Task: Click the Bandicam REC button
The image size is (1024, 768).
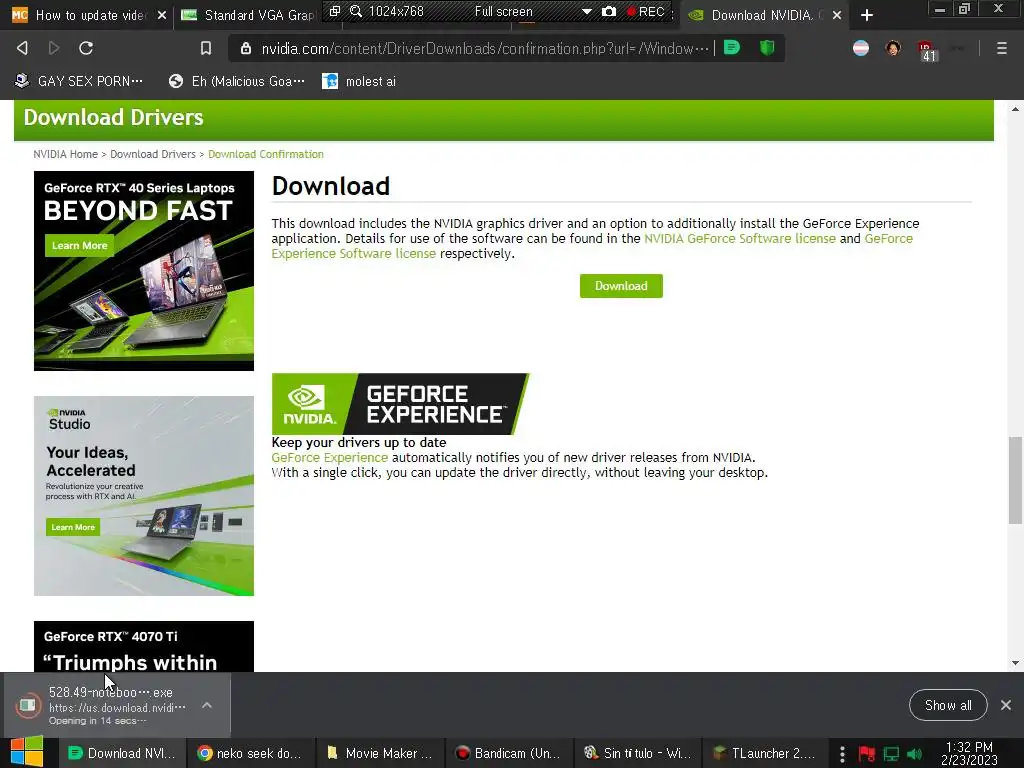Action: coord(645,11)
